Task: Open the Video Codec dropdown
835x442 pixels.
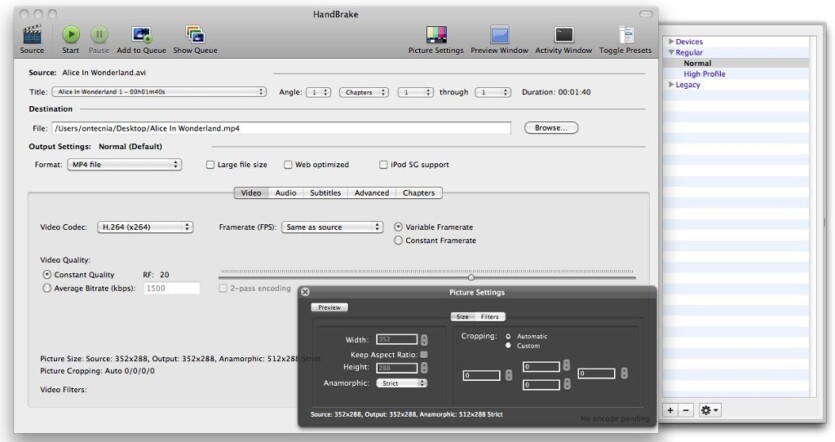Action: coord(145,227)
